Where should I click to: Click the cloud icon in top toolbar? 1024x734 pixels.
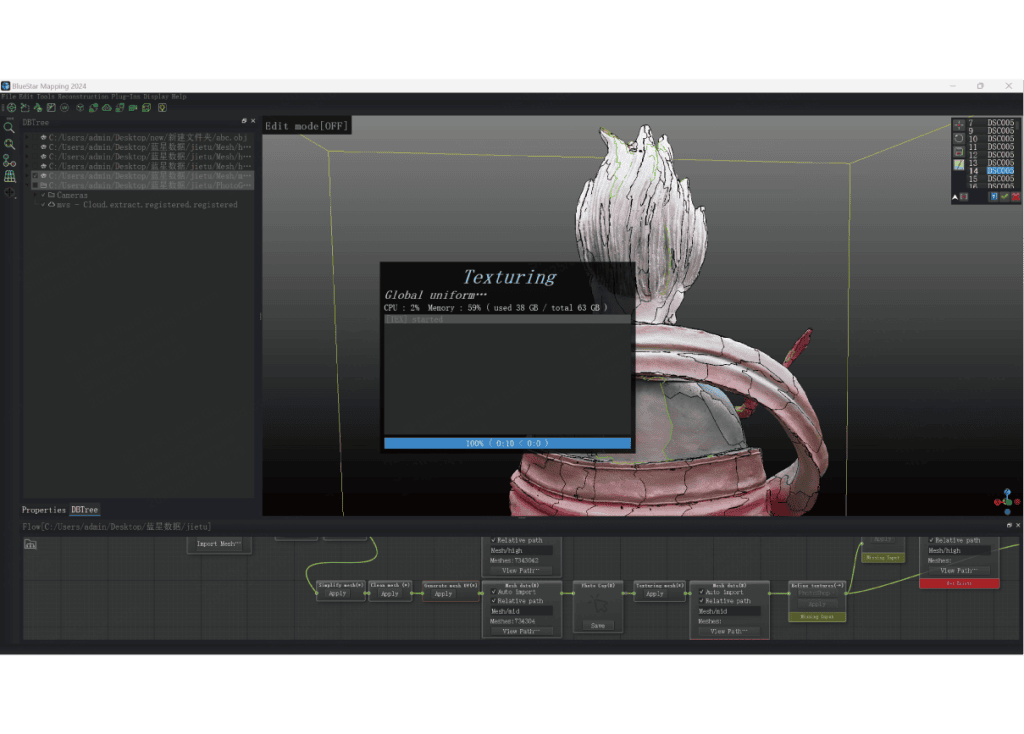(x=106, y=108)
